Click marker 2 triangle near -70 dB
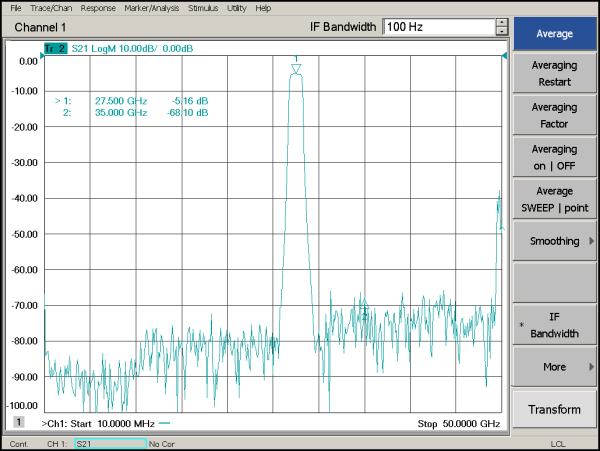 364,302
